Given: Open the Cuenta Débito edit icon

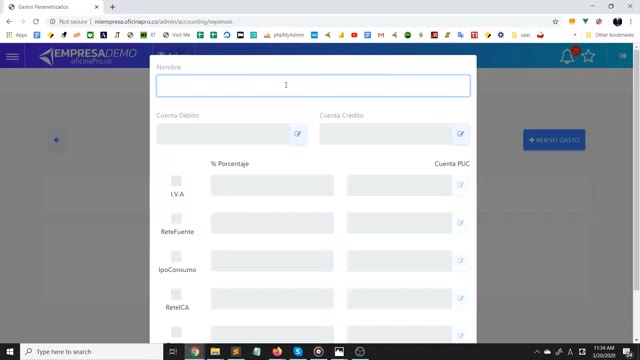Looking at the screenshot, I should coord(298,134).
